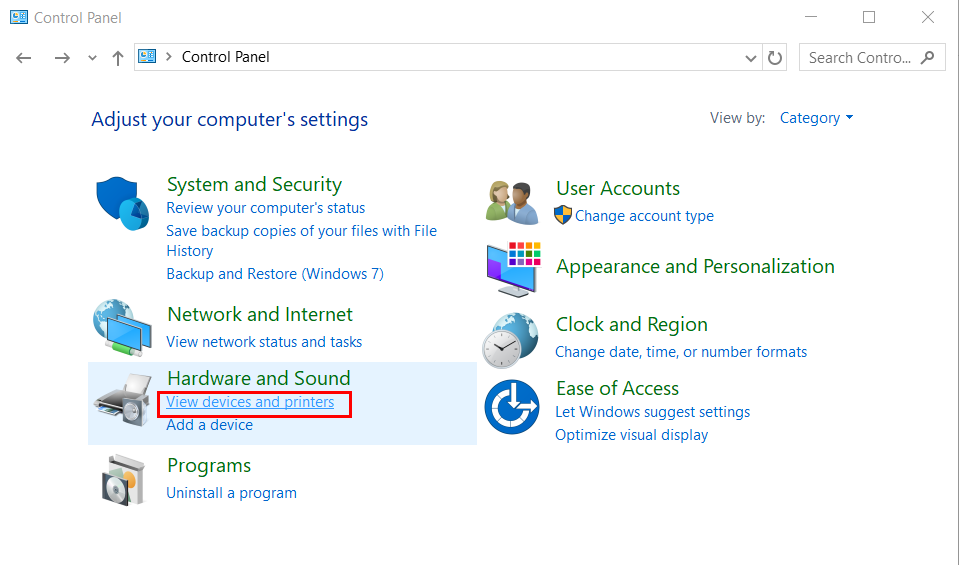The height and width of the screenshot is (565, 959).
Task: Open the Programs disc box icon
Action: click(123, 480)
